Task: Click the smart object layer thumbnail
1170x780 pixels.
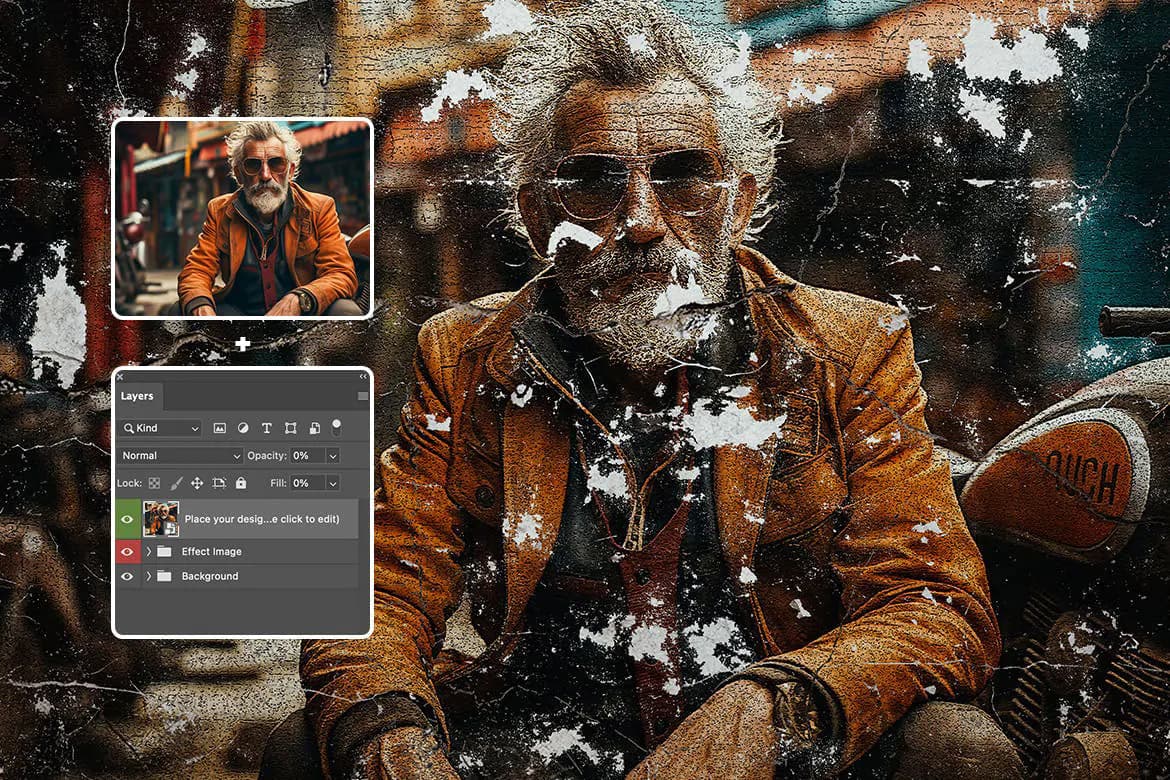Action: pos(161,520)
